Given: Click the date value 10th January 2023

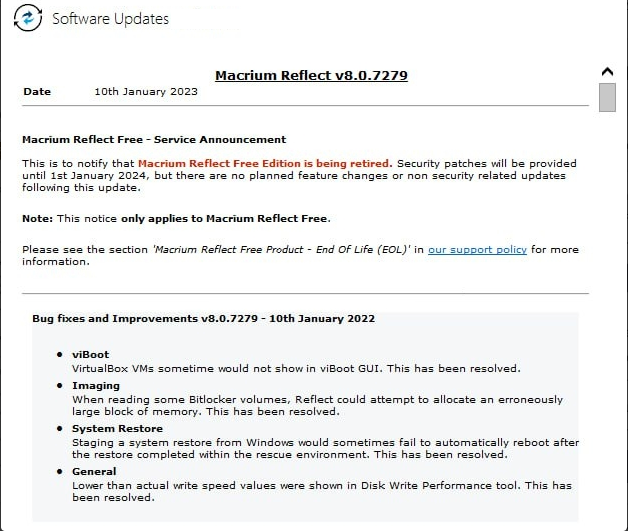Looking at the screenshot, I should click(146, 92).
